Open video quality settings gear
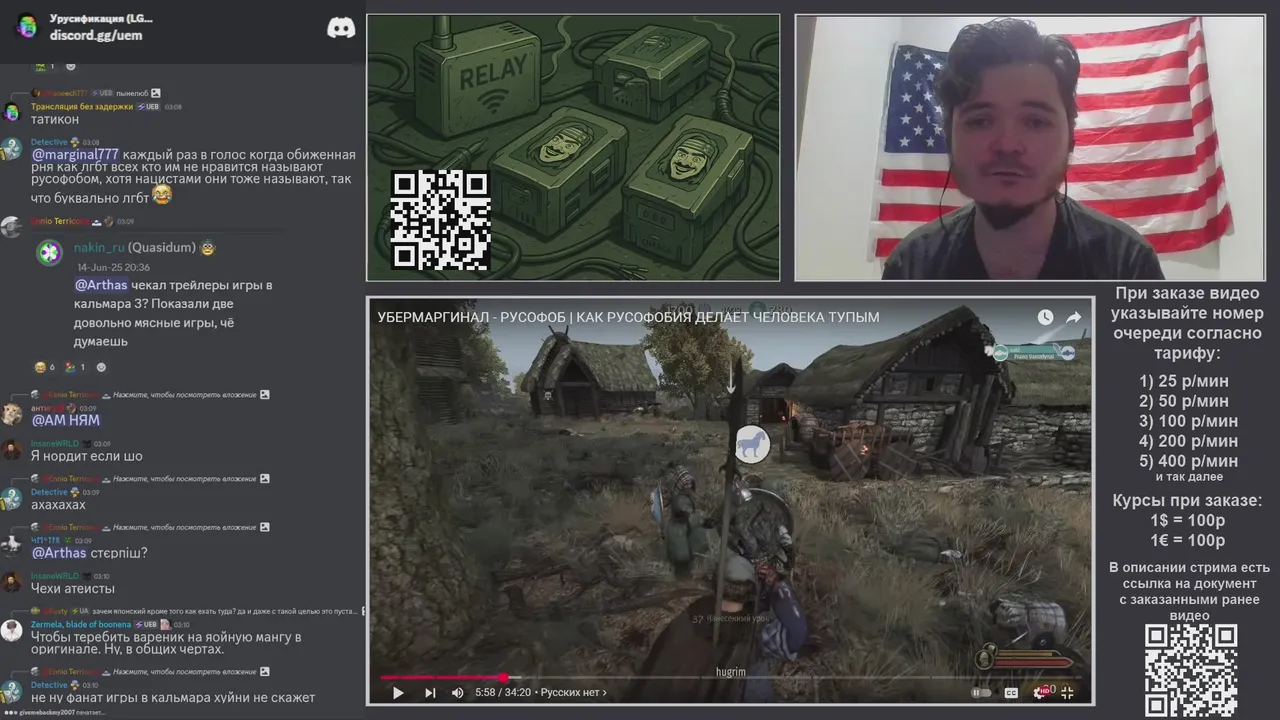This screenshot has width=1280, height=720. [1042, 691]
